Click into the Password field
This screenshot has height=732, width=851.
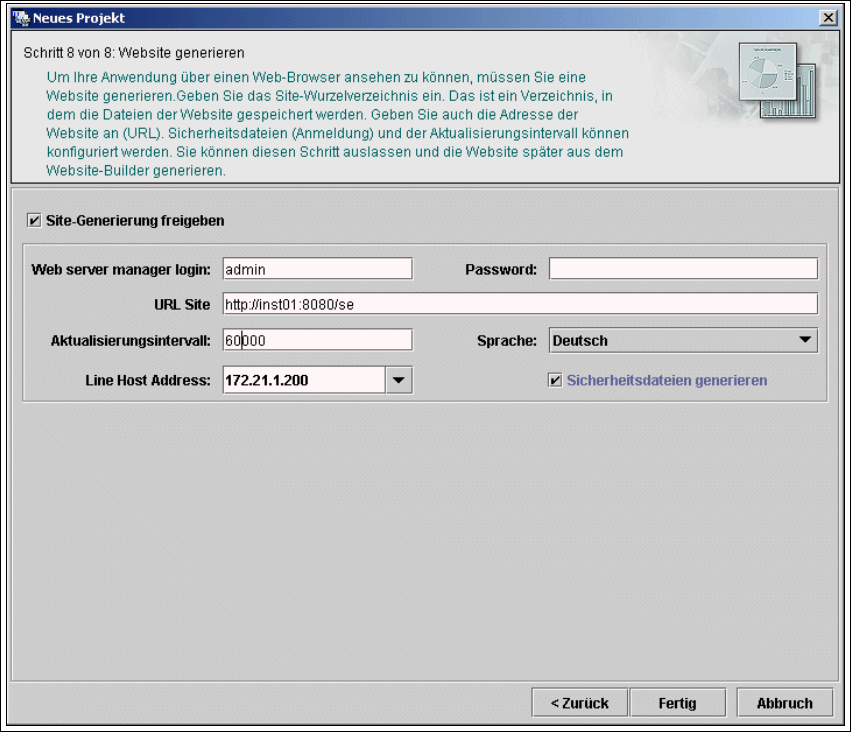click(683, 269)
